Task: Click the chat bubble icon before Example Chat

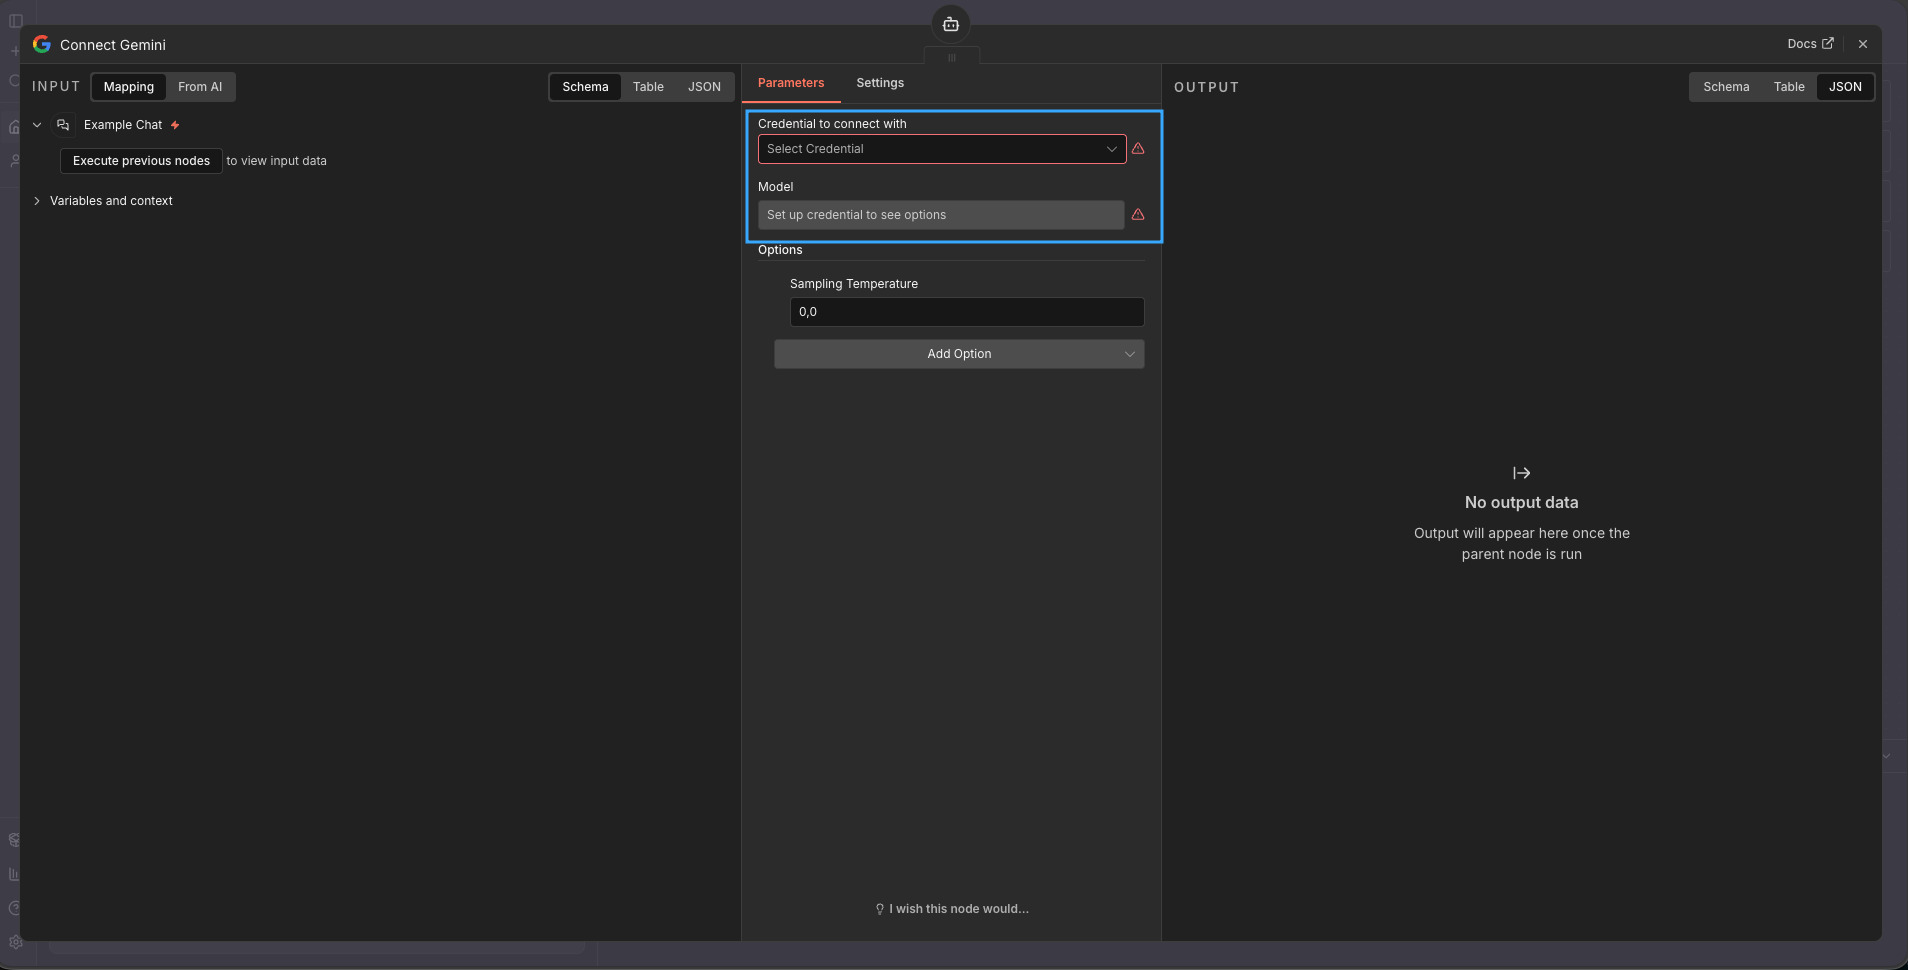Action: click(63, 125)
